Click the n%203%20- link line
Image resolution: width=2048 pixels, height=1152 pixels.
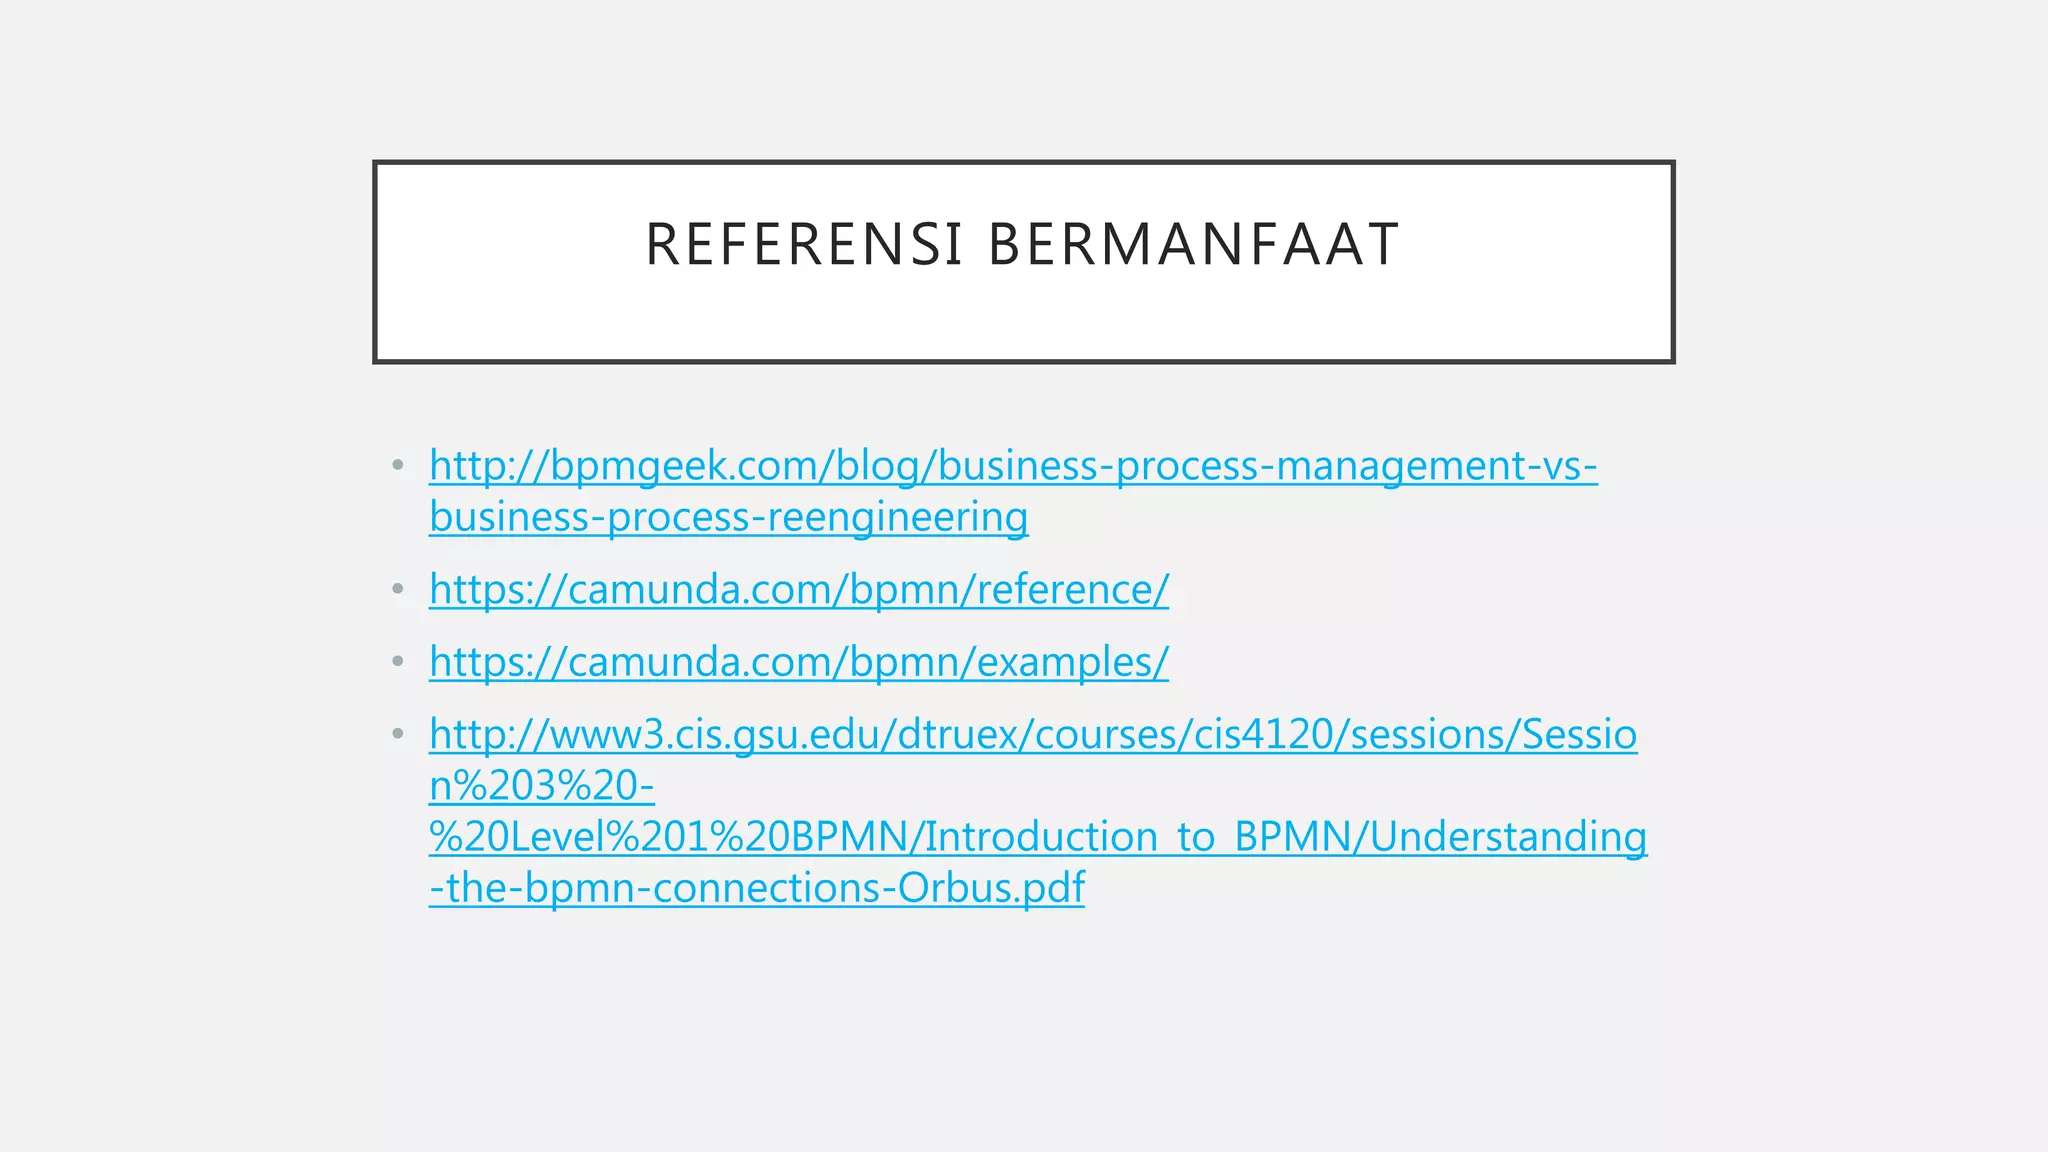(x=541, y=786)
